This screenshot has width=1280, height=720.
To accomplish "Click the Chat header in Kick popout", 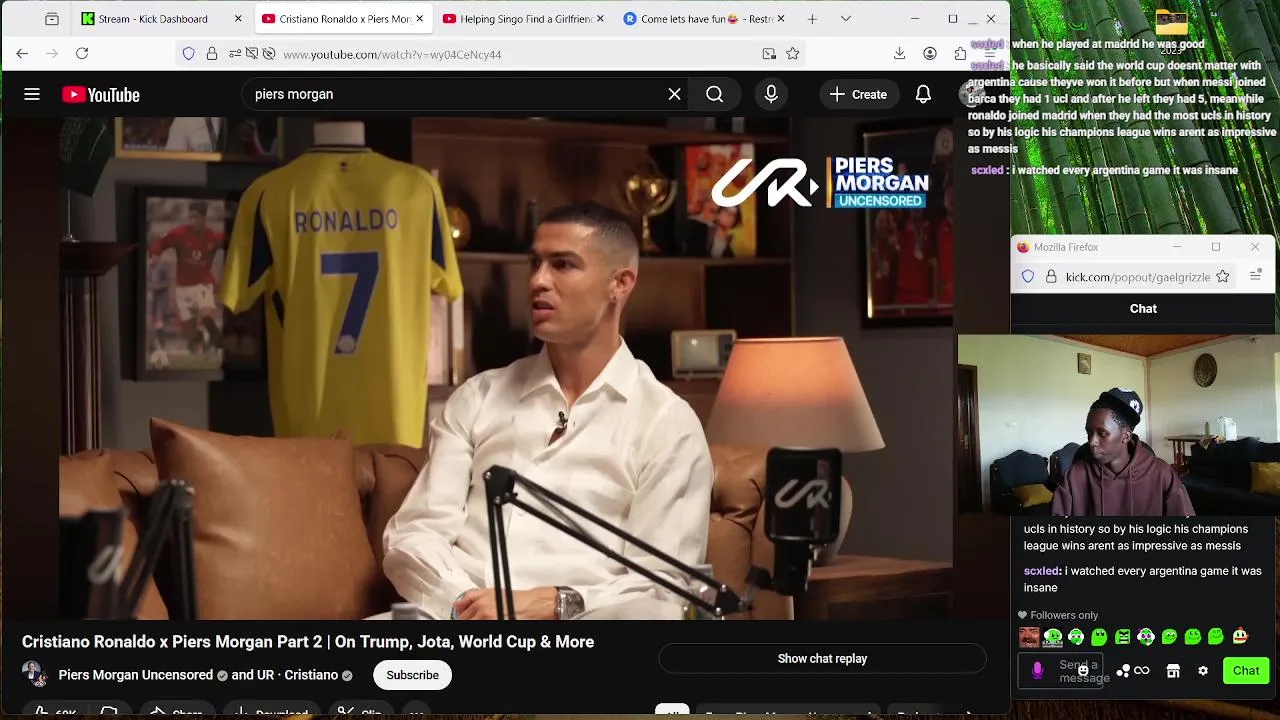I will (x=1143, y=309).
